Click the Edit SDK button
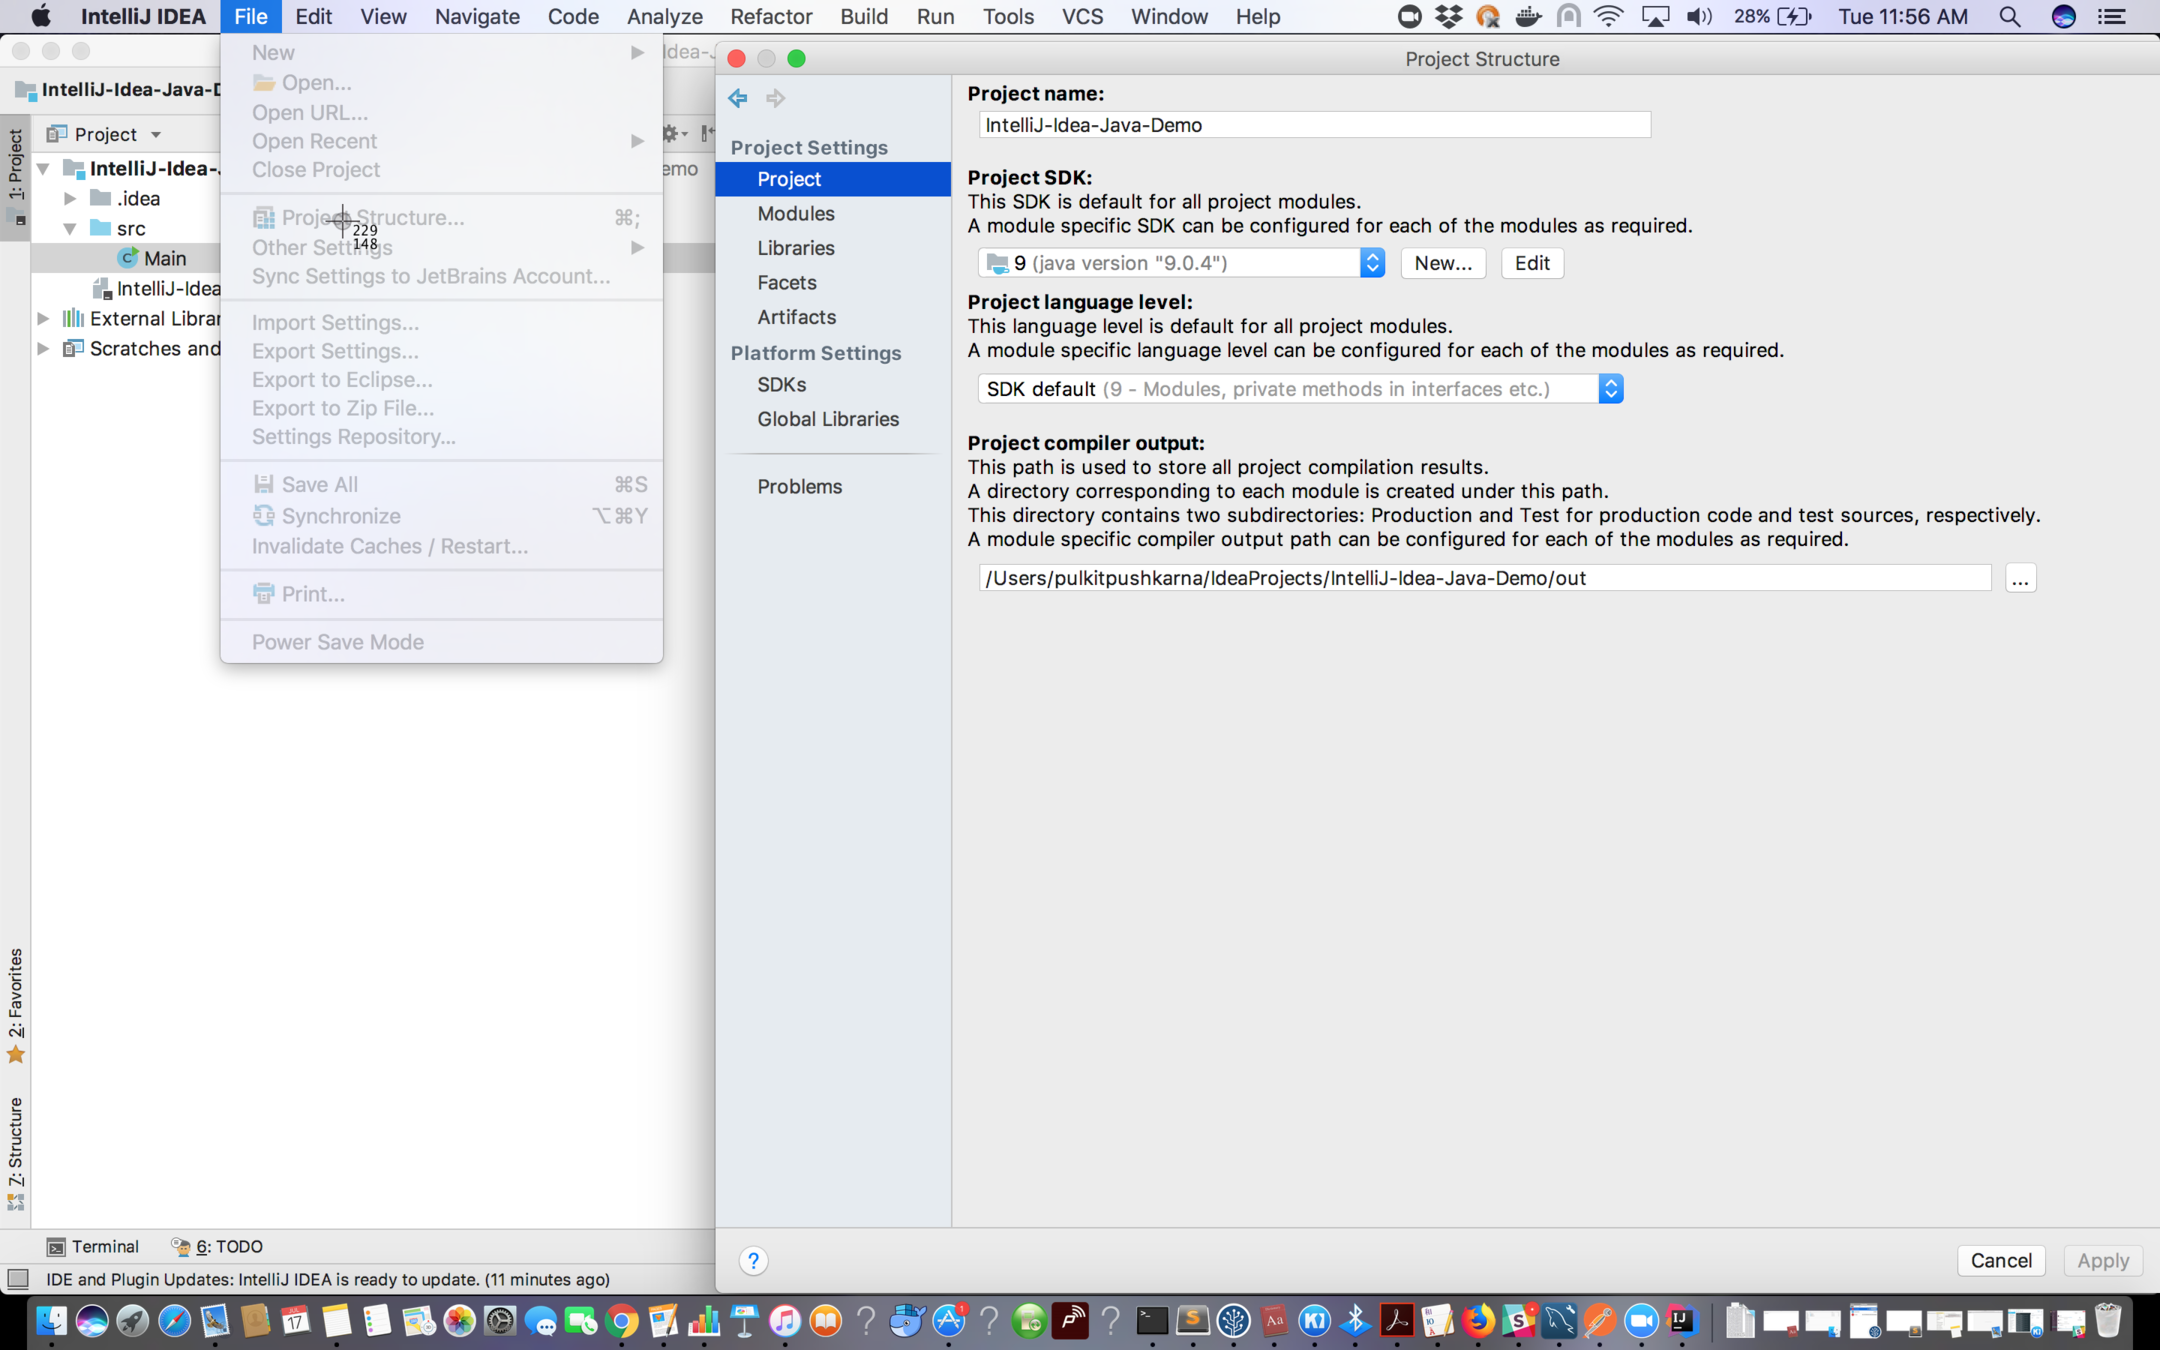 (1532, 263)
